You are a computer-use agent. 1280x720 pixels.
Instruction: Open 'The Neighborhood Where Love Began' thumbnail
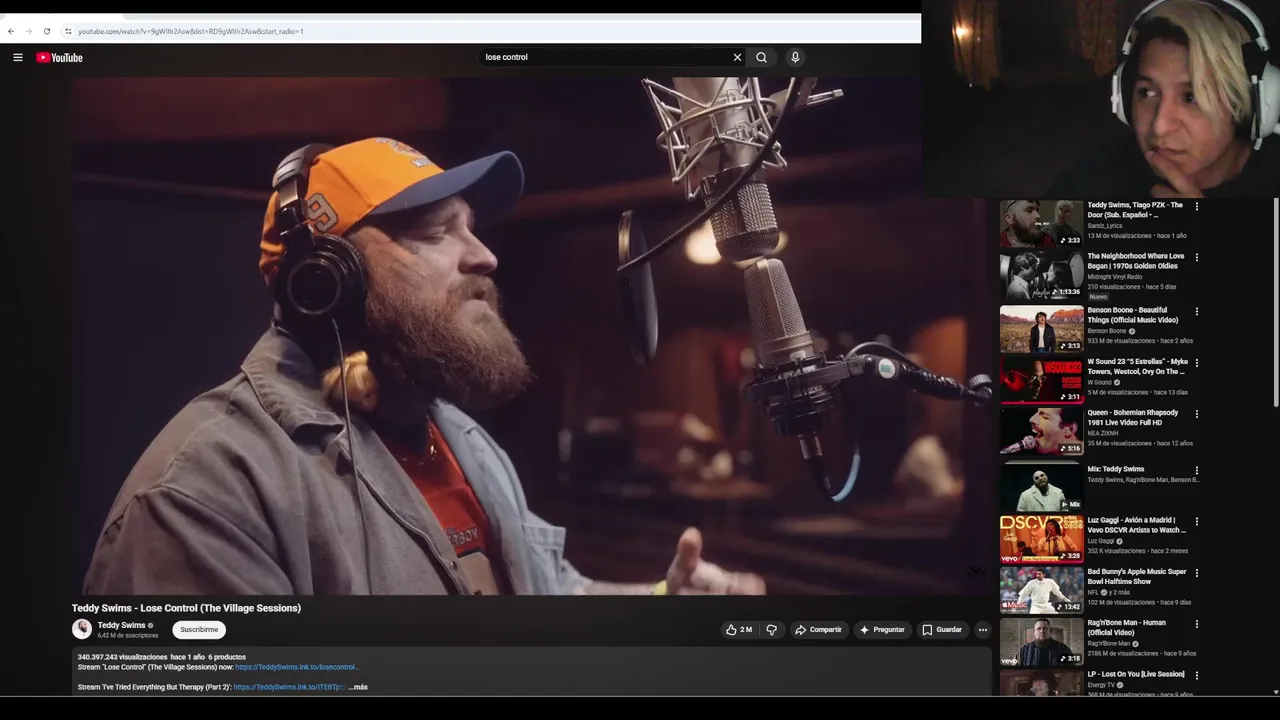[x=1041, y=276]
